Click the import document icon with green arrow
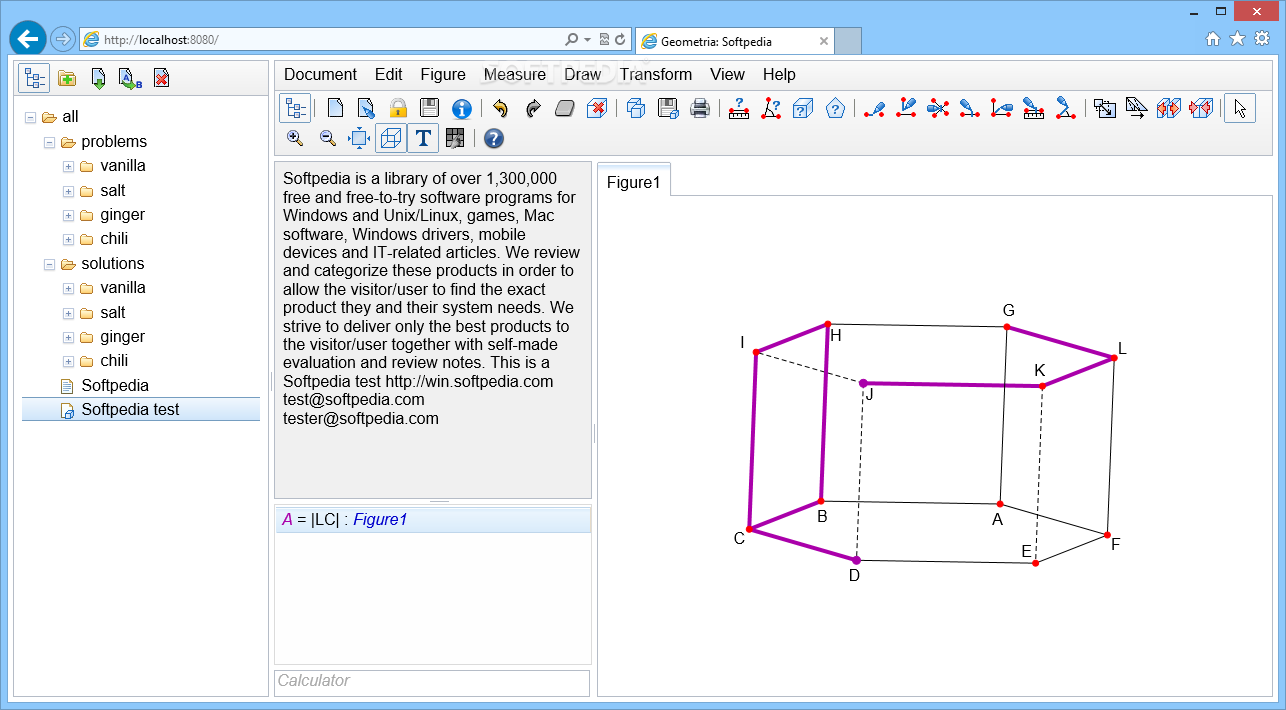1286x710 pixels. pos(99,78)
